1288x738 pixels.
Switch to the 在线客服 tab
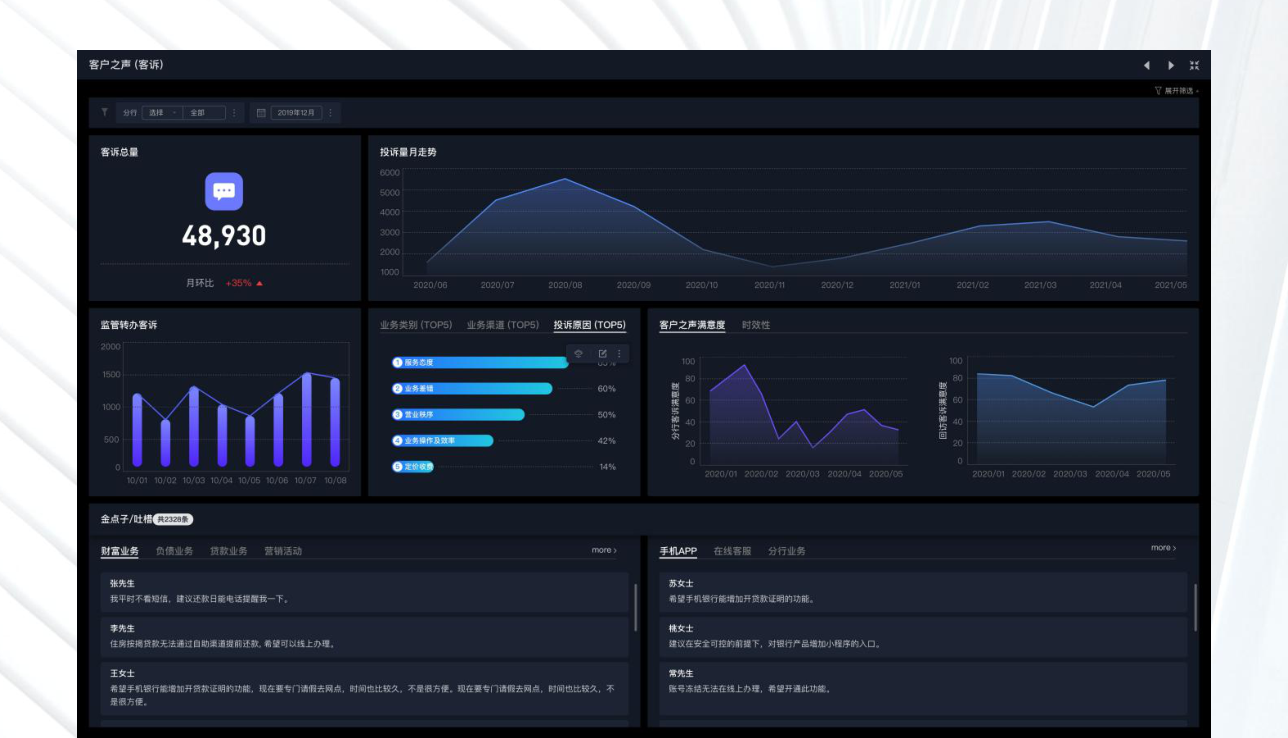732,551
